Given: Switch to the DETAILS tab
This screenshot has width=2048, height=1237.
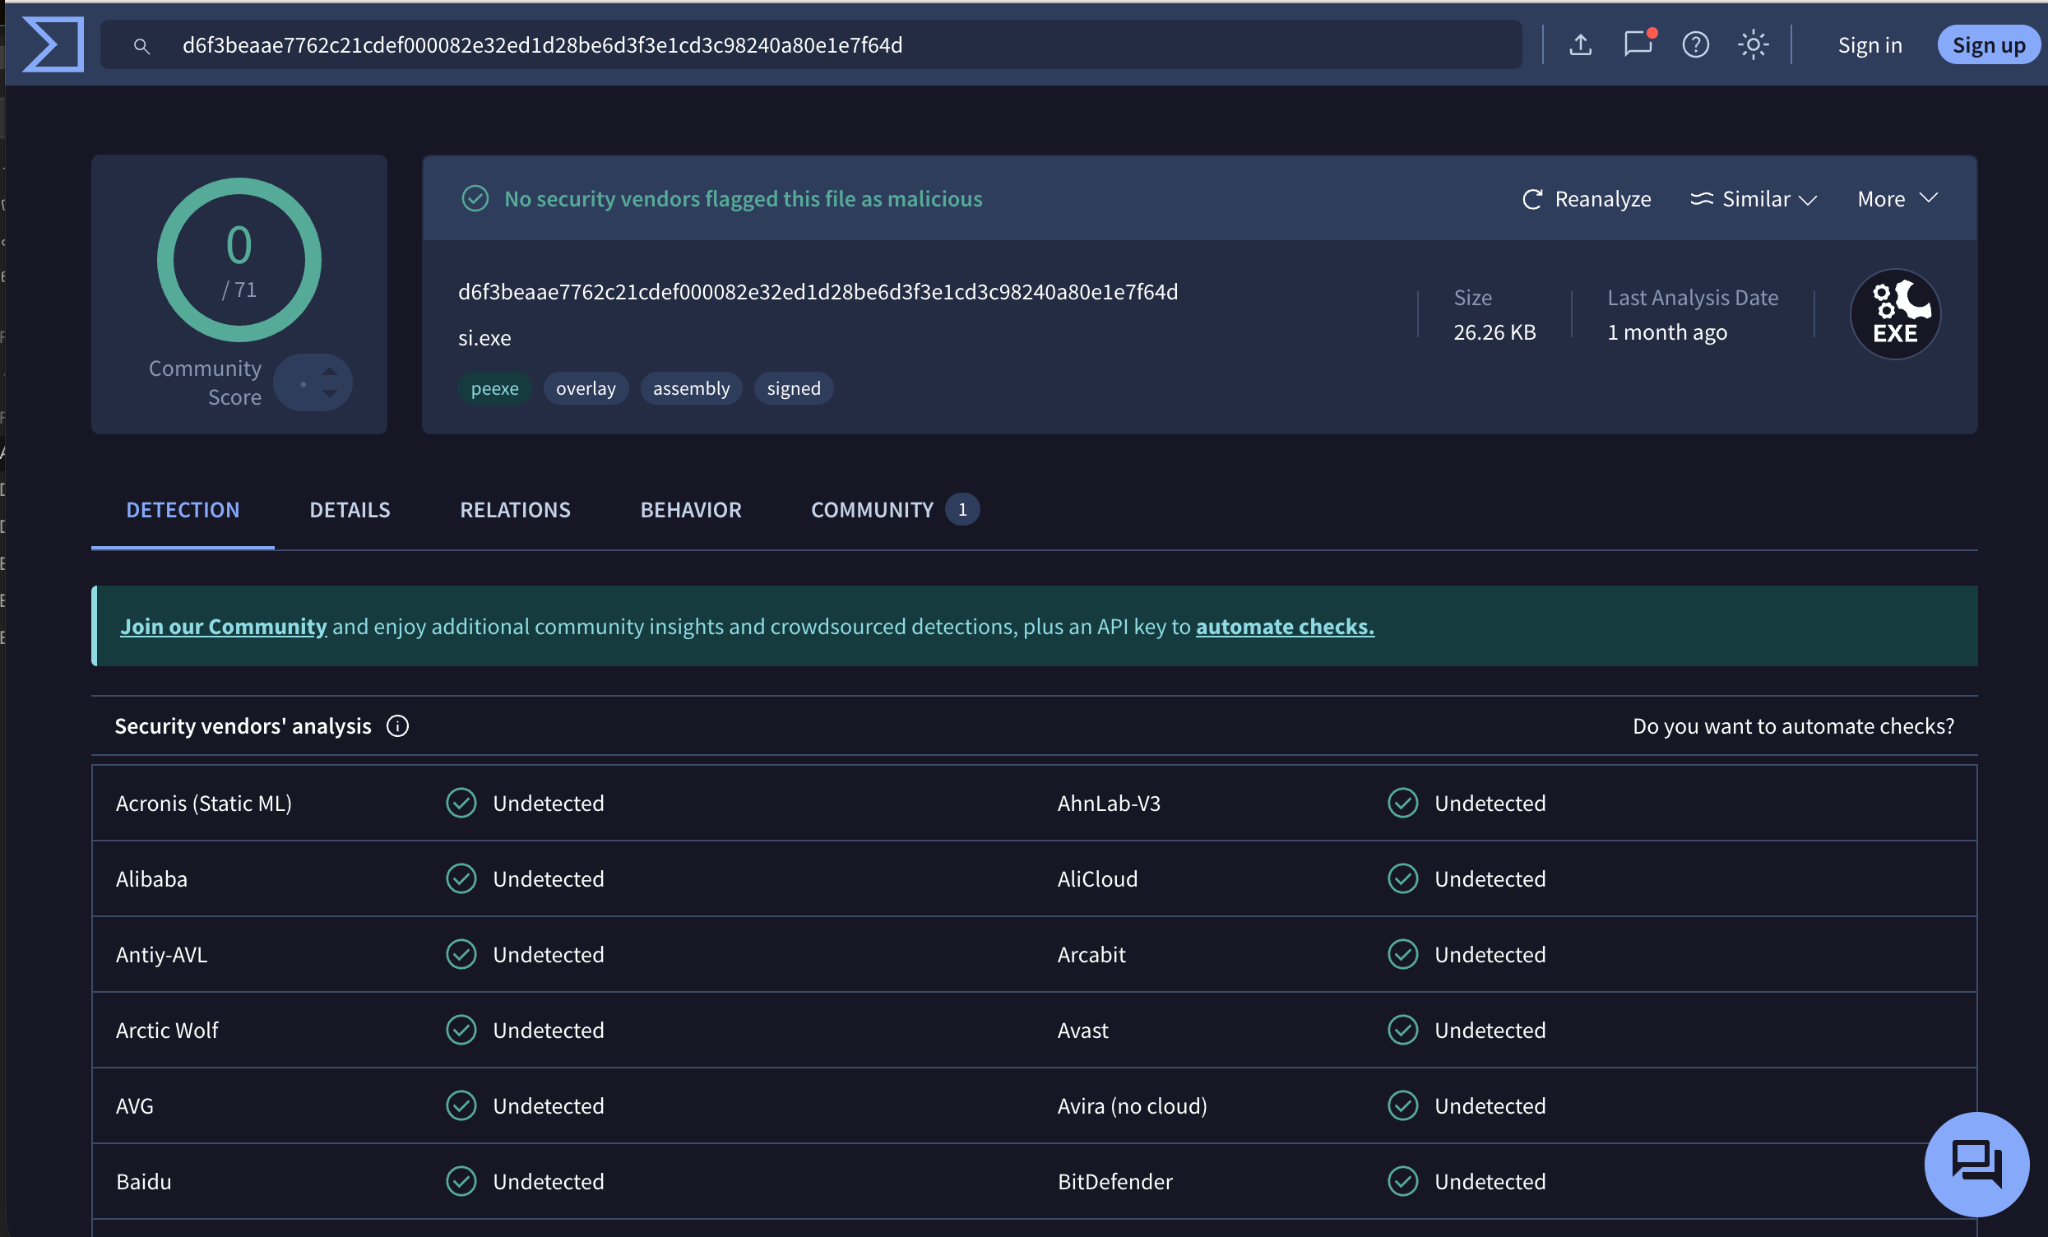Looking at the screenshot, I should (x=350, y=510).
